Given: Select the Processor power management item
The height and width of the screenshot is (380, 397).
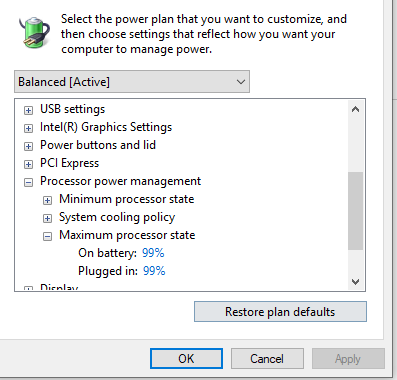Looking at the screenshot, I should click(x=120, y=181).
